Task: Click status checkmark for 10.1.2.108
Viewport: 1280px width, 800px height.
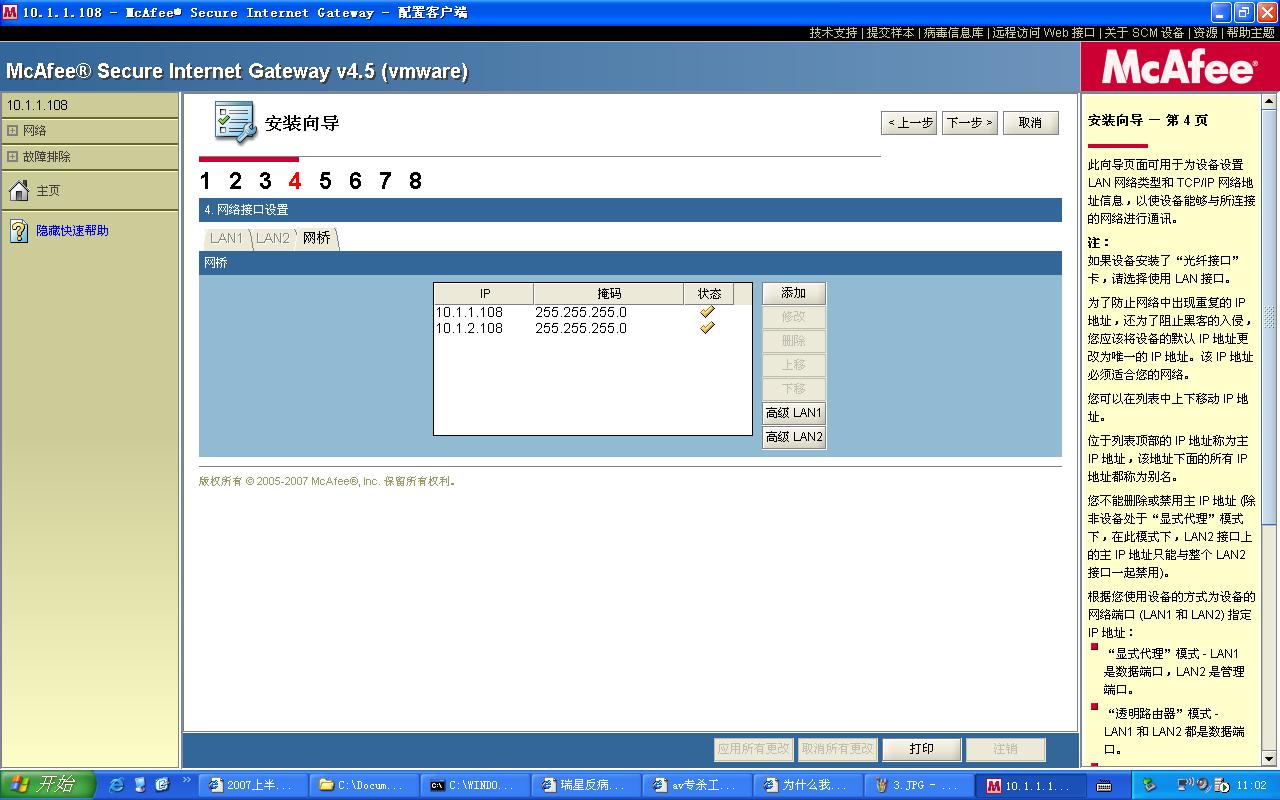Action: [x=708, y=328]
